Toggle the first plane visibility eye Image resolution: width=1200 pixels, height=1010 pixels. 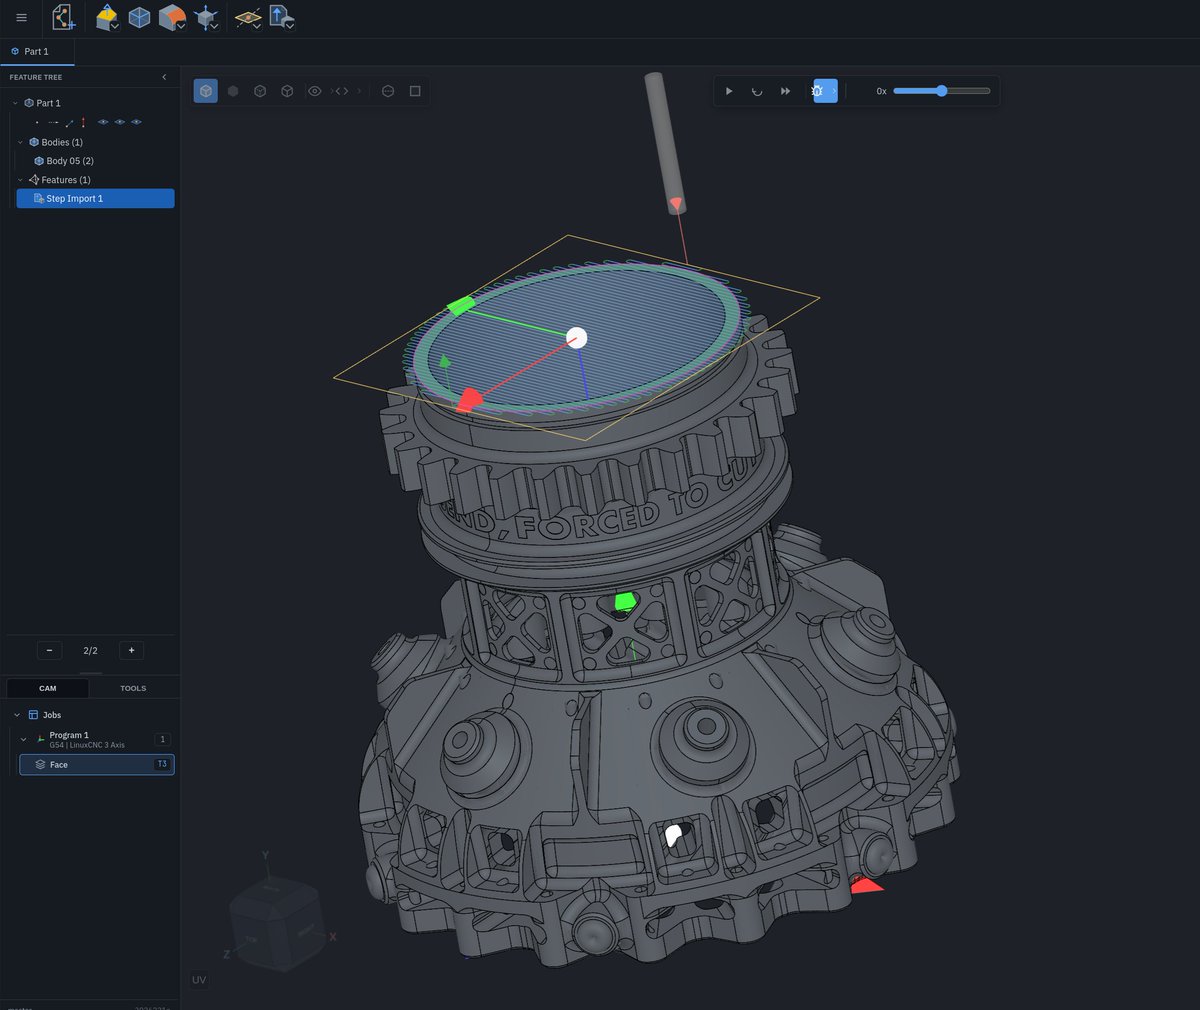point(103,122)
